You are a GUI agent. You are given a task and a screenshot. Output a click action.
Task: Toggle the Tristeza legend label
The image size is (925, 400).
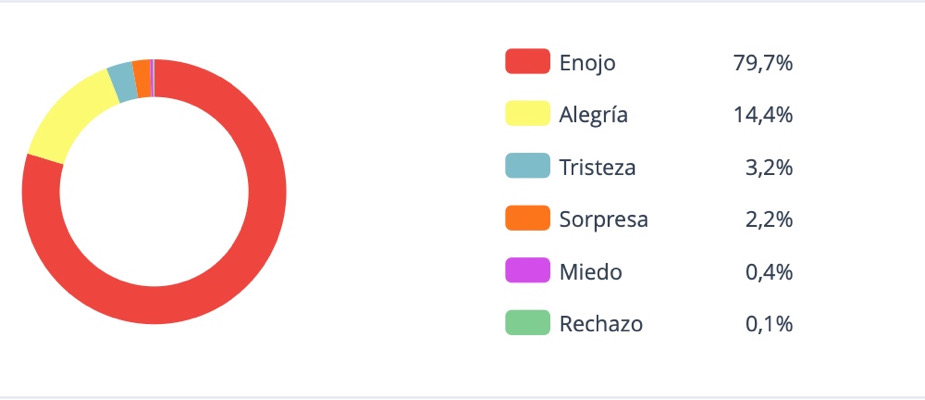598,167
